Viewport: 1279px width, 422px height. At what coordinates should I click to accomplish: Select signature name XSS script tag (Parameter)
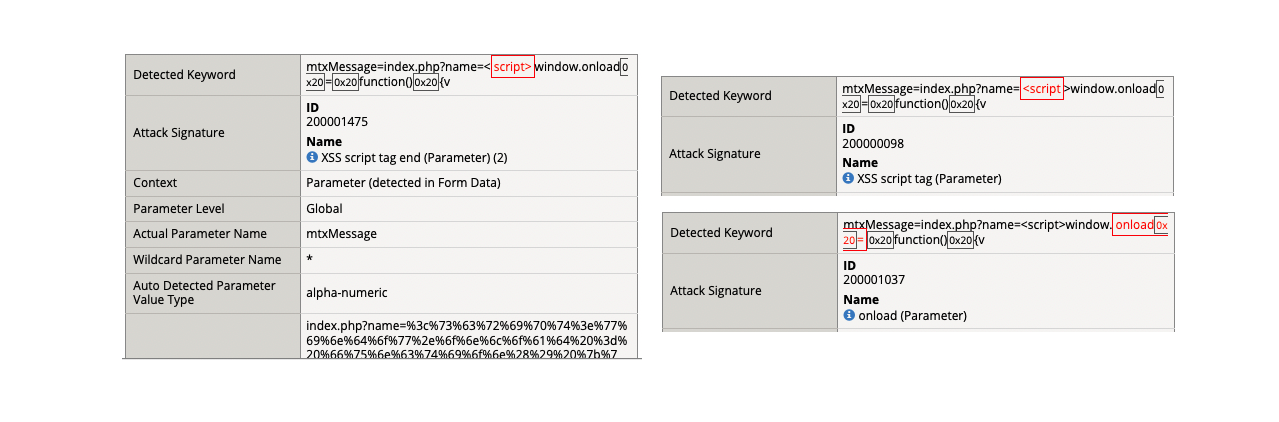point(930,179)
